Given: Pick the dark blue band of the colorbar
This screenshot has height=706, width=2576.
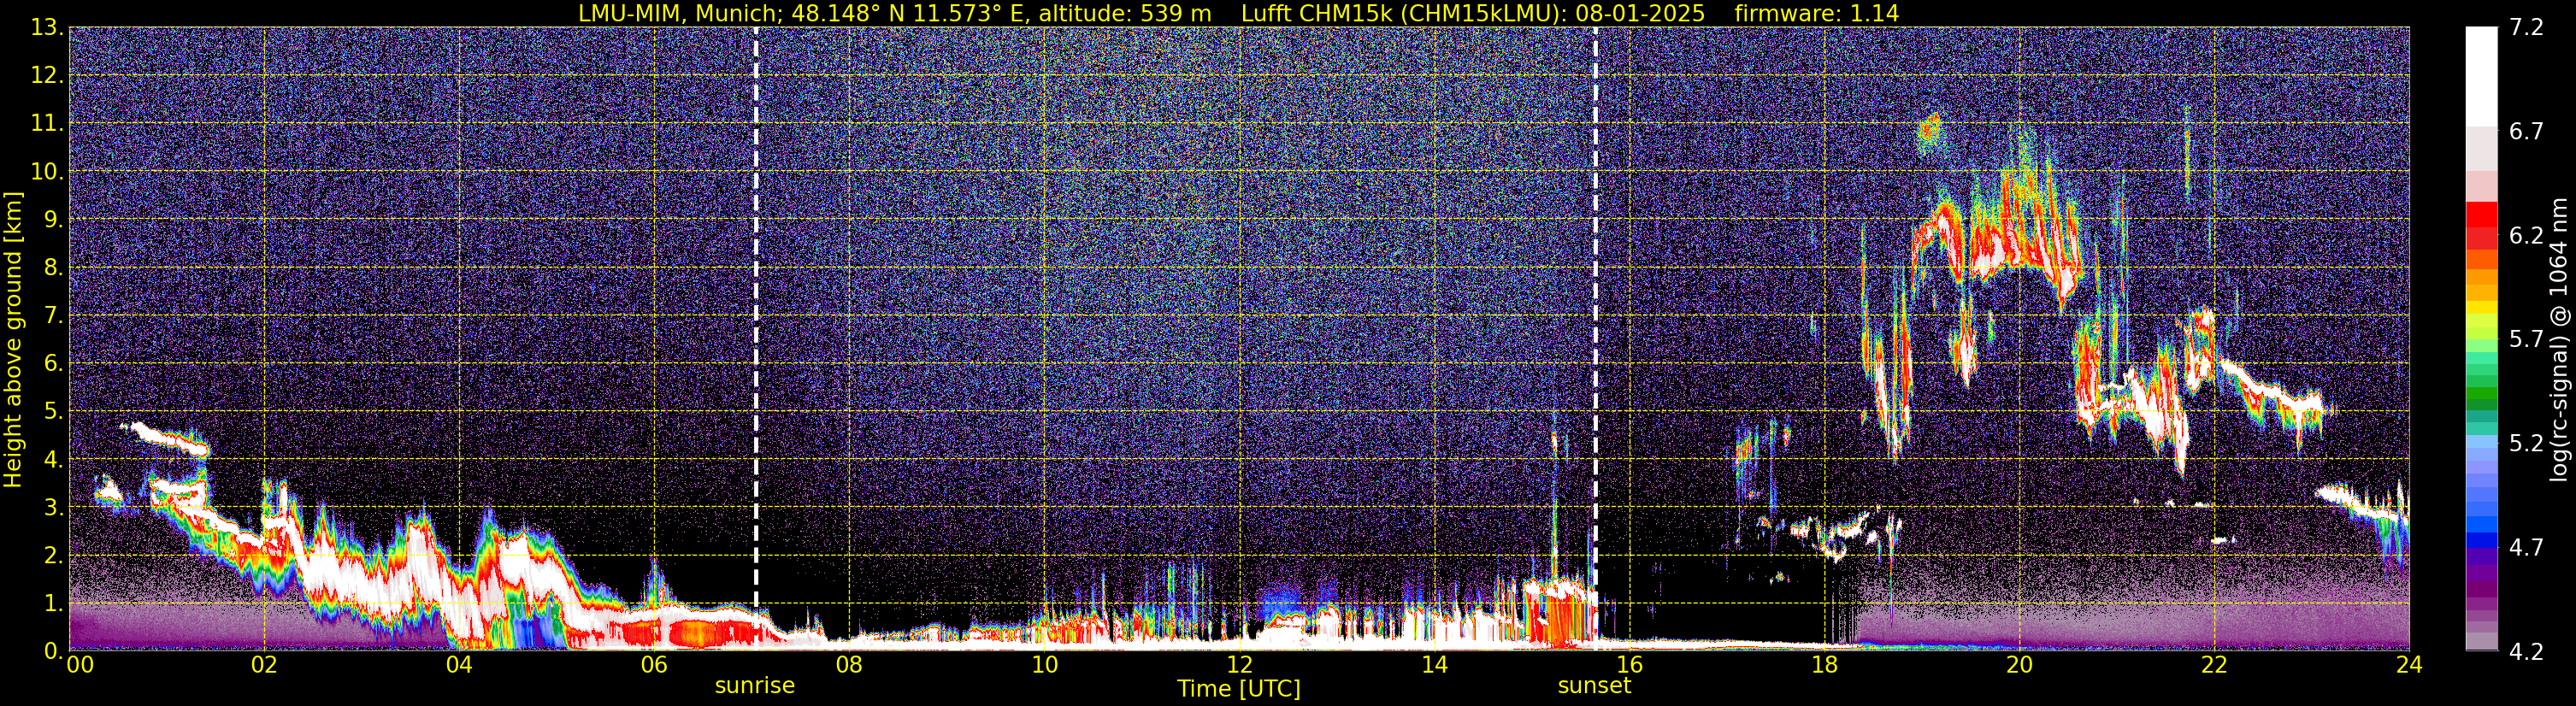Looking at the screenshot, I should [2481, 541].
